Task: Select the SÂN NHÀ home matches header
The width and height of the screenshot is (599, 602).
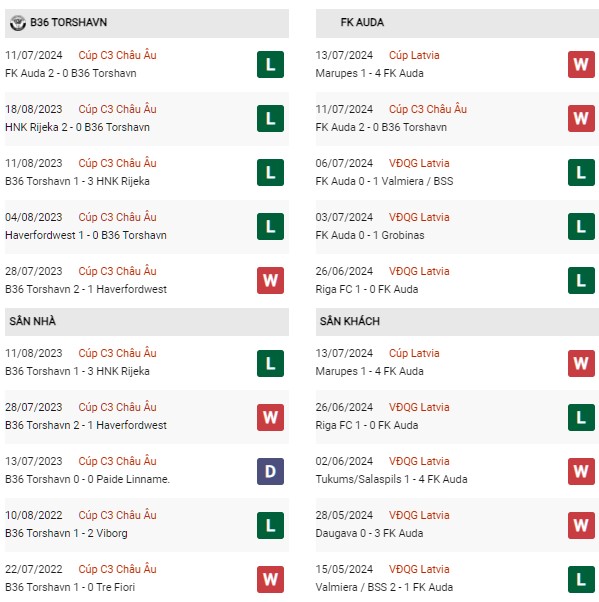Action: pos(147,322)
